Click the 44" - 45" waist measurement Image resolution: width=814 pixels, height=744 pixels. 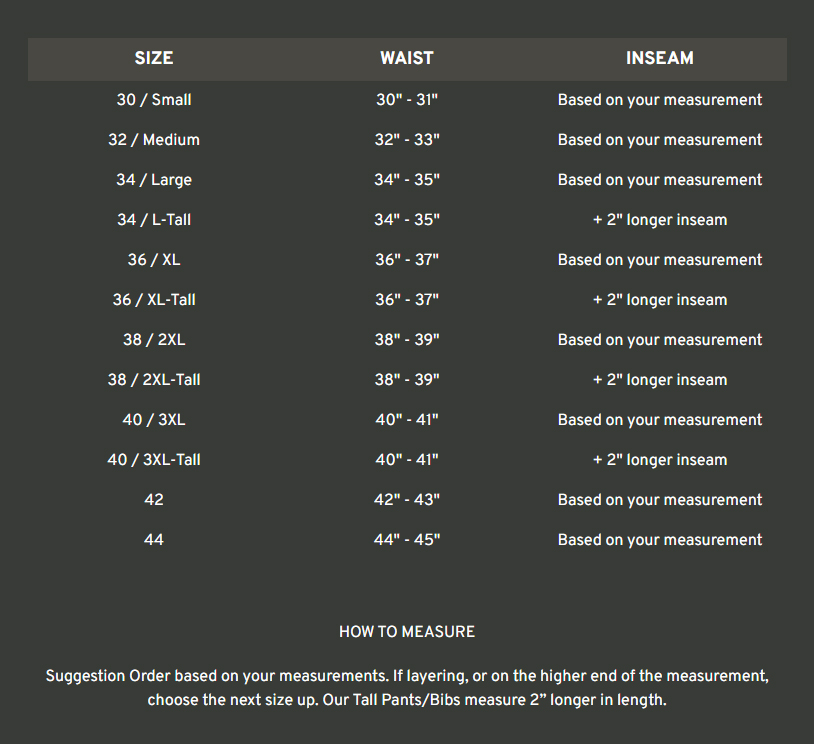[x=407, y=540]
